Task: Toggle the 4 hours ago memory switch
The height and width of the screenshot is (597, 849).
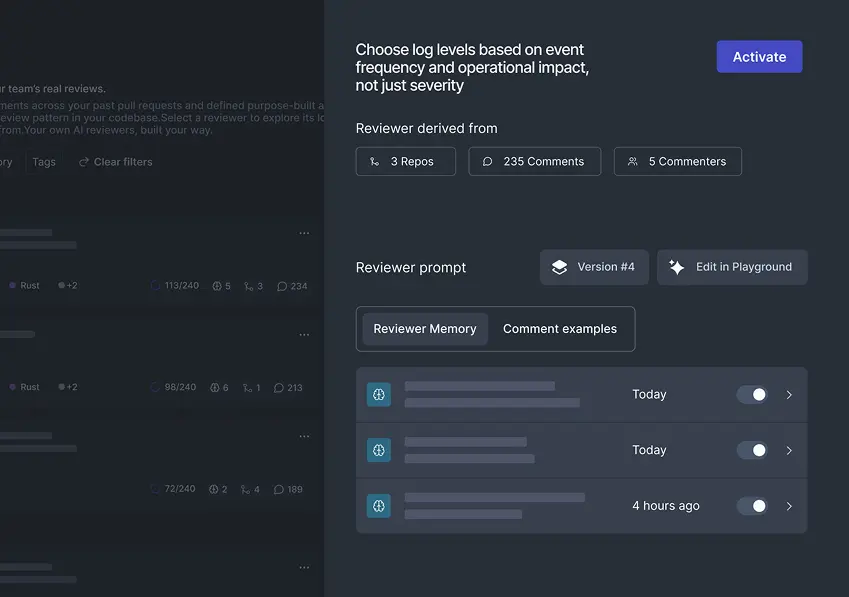Action: point(752,506)
